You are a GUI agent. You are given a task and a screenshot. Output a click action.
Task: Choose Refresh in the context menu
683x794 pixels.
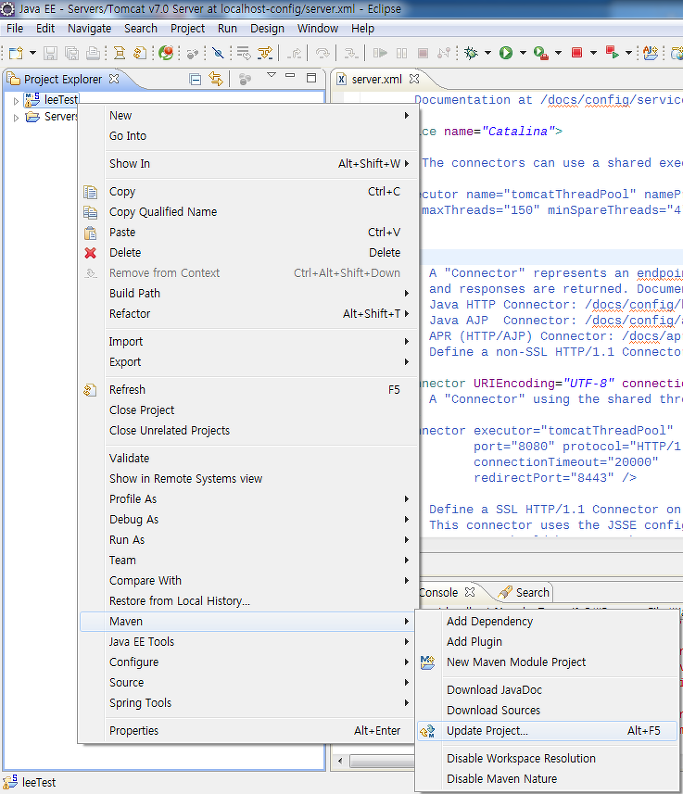tap(248, 390)
